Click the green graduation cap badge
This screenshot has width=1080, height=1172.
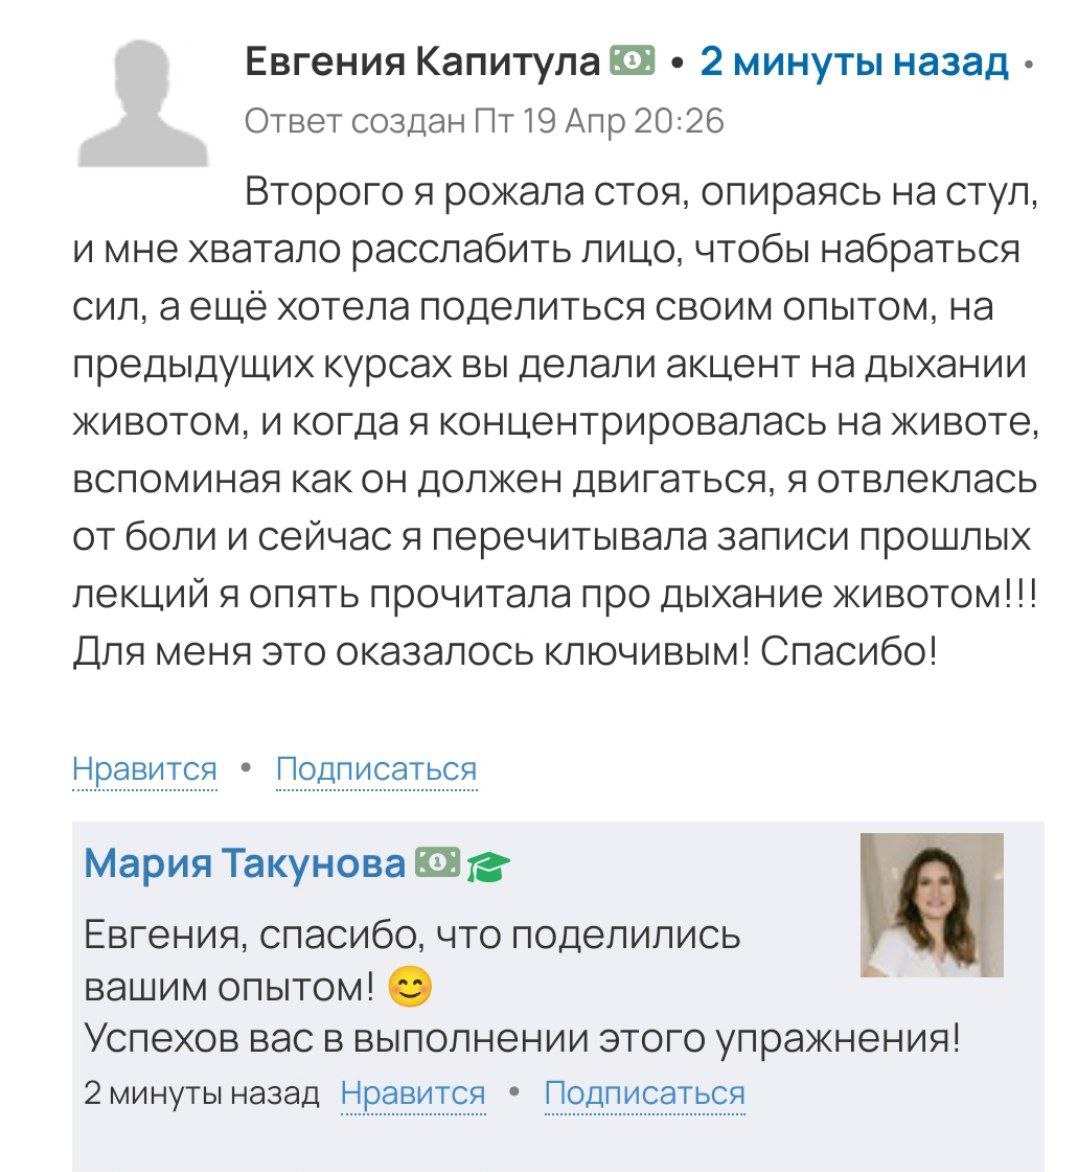[489, 864]
